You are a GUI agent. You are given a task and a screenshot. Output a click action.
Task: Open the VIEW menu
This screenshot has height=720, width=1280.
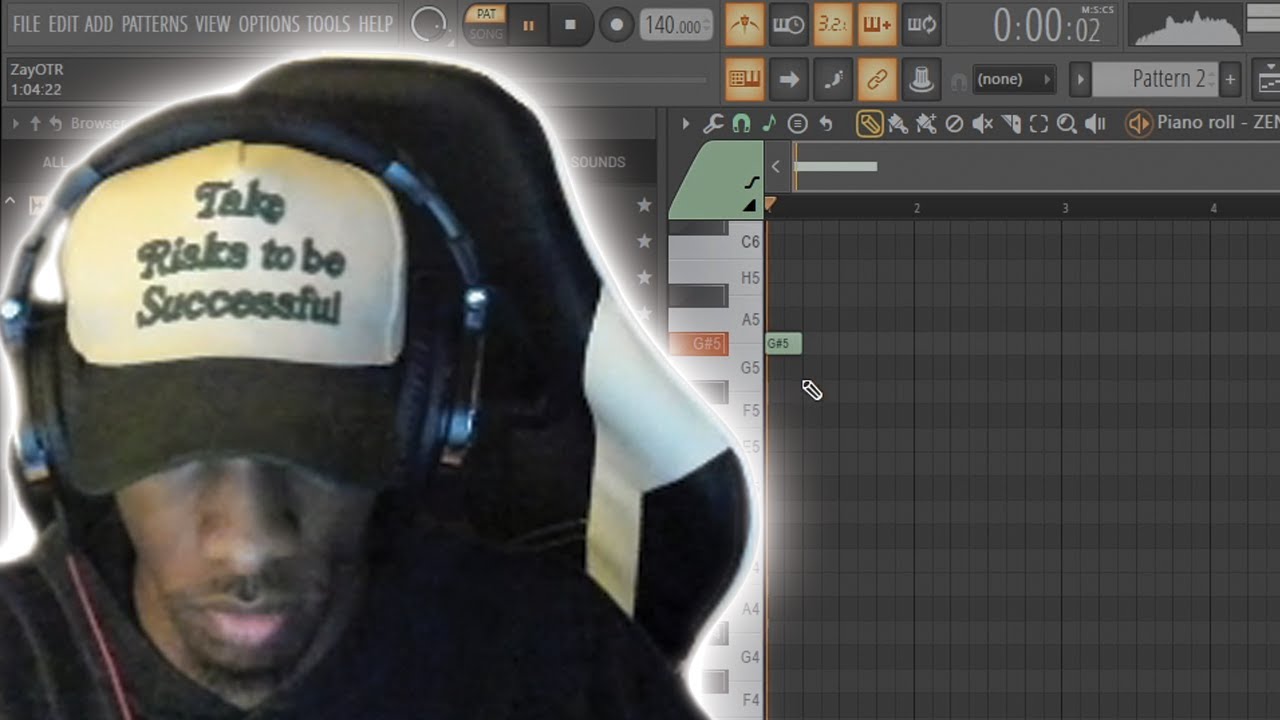pos(213,23)
